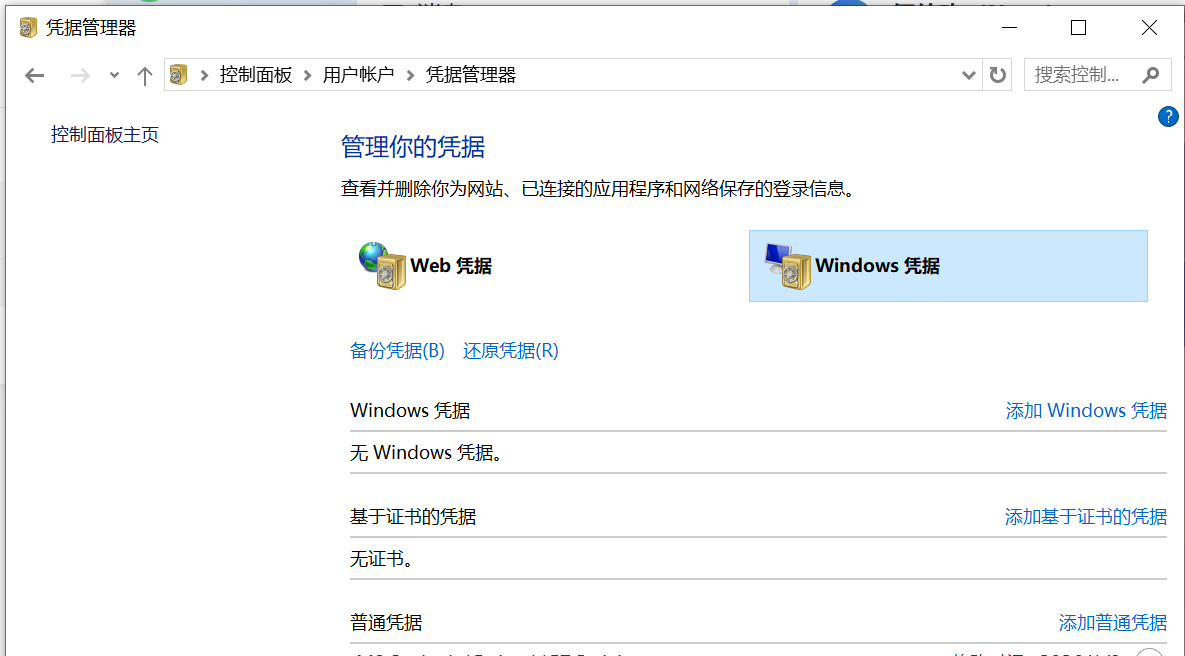This screenshot has height=656, width=1185.
Task: Click the Windows 凭据 computer safe icon
Action: 787,266
